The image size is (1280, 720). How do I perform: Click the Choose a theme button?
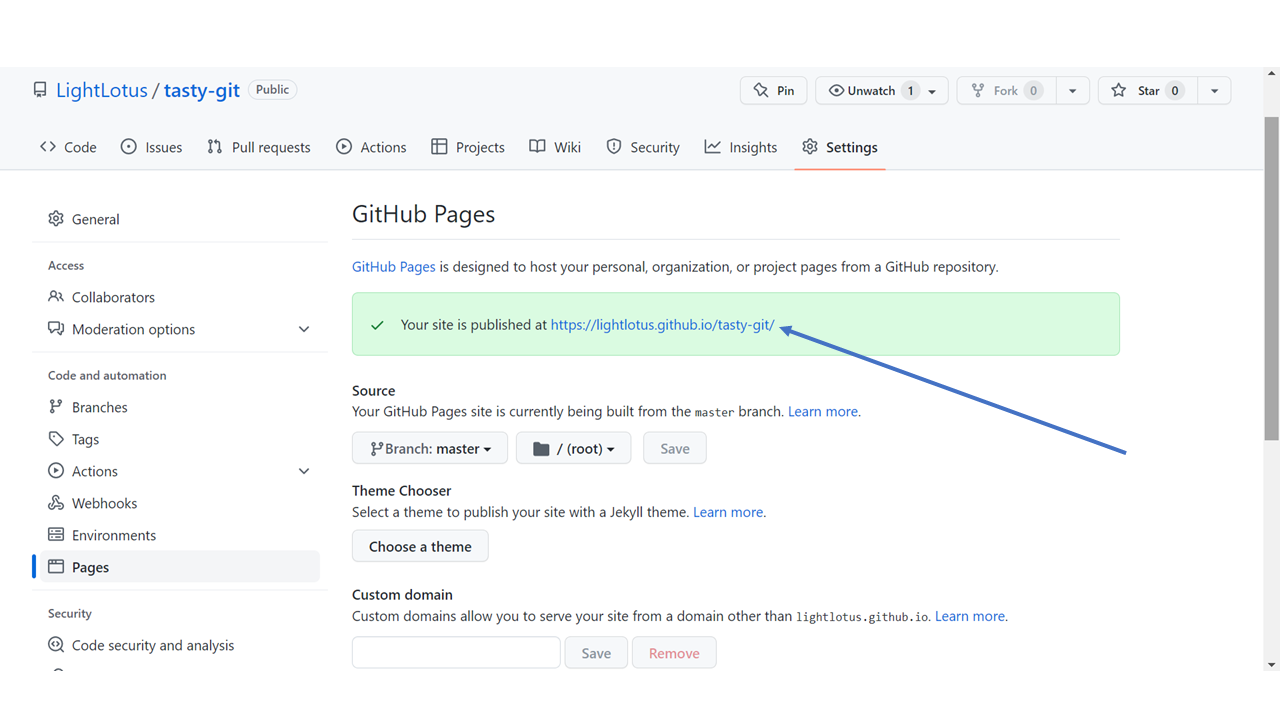click(420, 546)
